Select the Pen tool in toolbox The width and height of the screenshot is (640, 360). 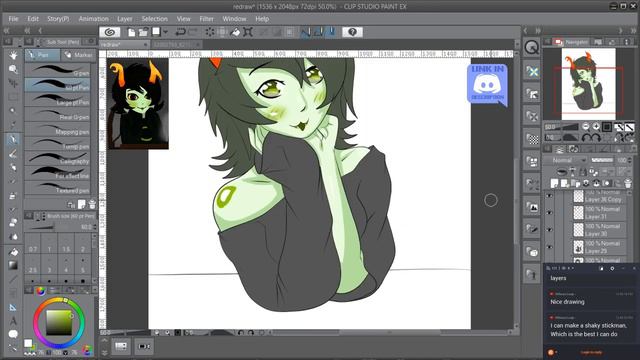13,139
